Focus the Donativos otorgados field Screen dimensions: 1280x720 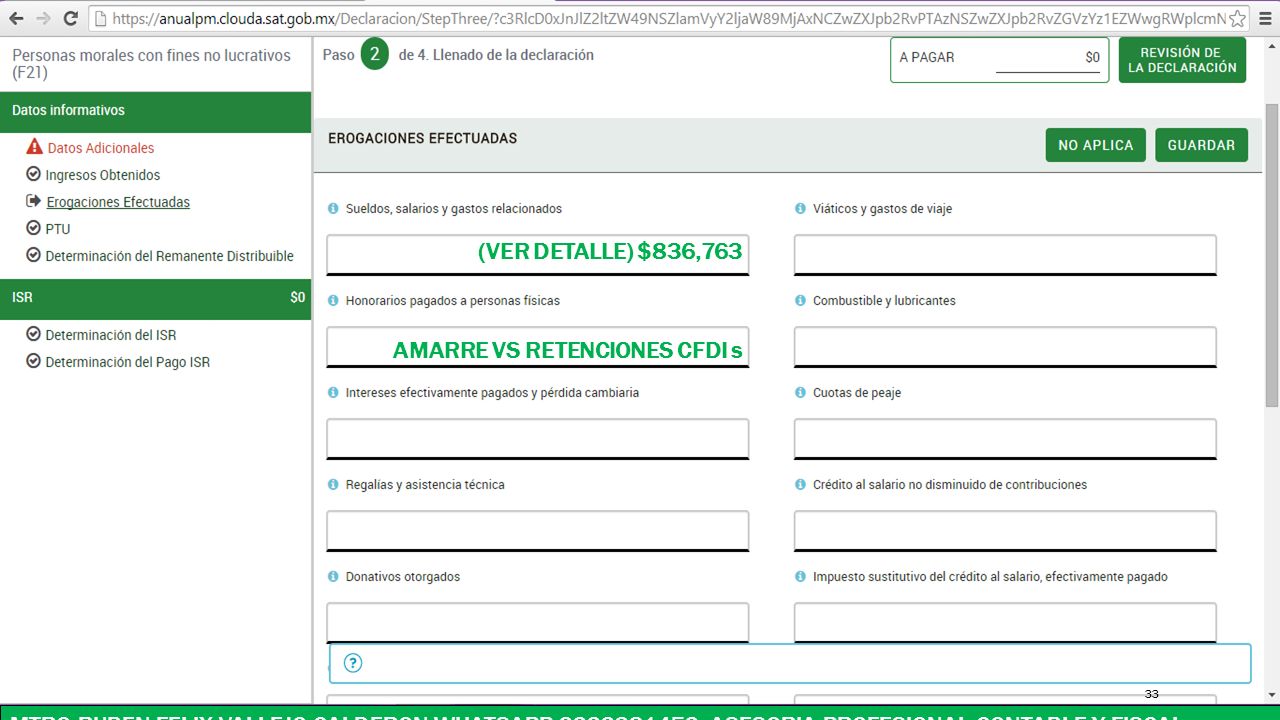point(537,622)
